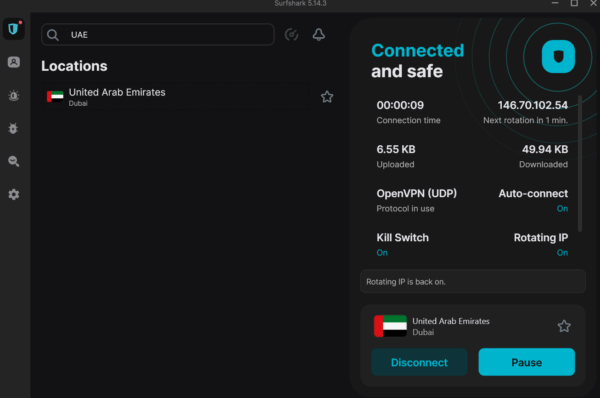Favorite the connected Dubai server star
This screenshot has width=600, height=398.
[564, 326]
